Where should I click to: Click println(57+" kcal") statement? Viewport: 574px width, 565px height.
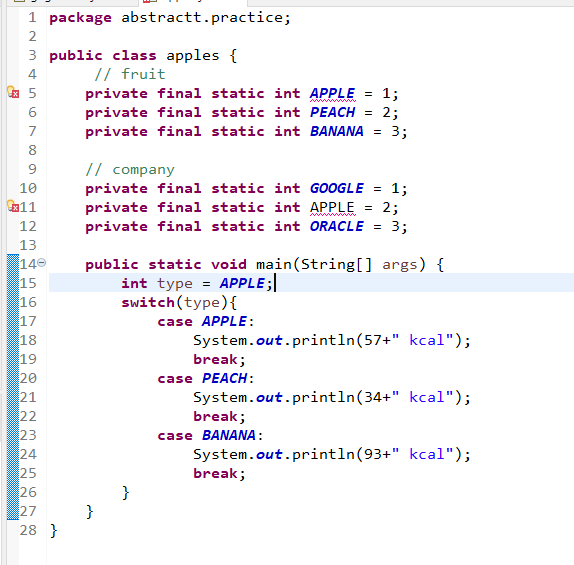tap(332, 341)
